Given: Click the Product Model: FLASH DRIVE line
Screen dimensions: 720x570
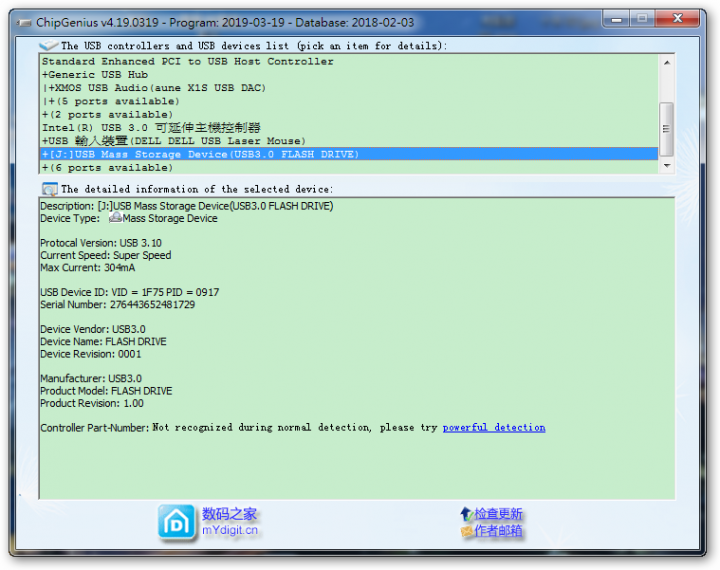Looking at the screenshot, I should point(106,390).
